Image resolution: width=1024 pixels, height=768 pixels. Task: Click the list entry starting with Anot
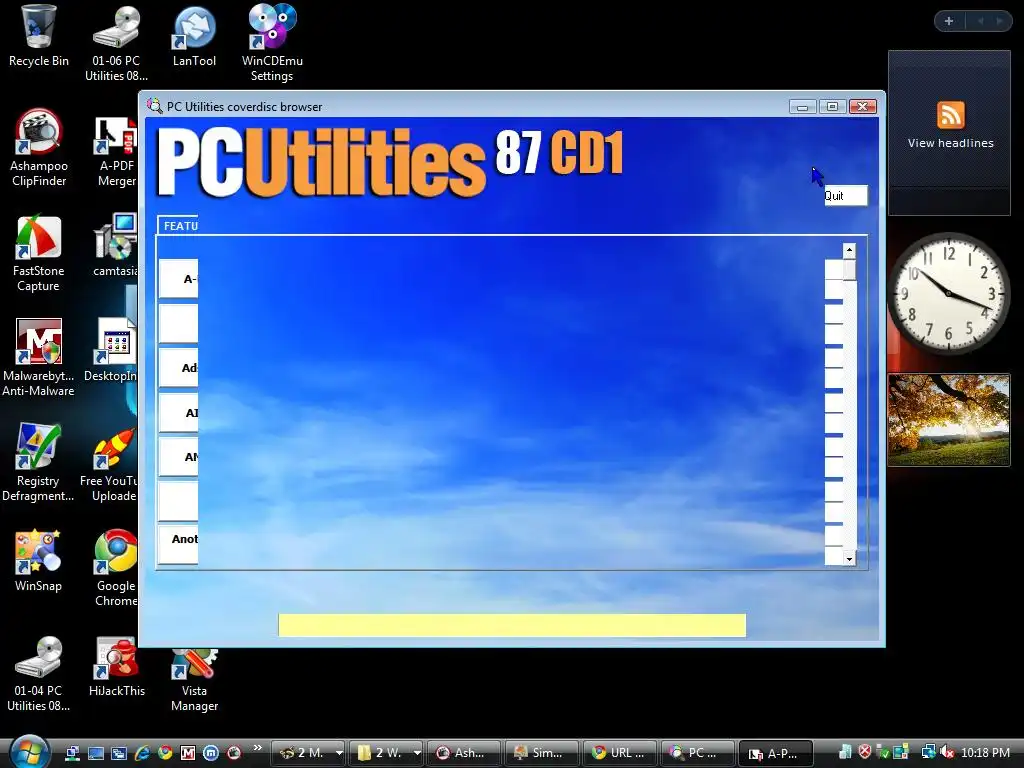pos(178,543)
